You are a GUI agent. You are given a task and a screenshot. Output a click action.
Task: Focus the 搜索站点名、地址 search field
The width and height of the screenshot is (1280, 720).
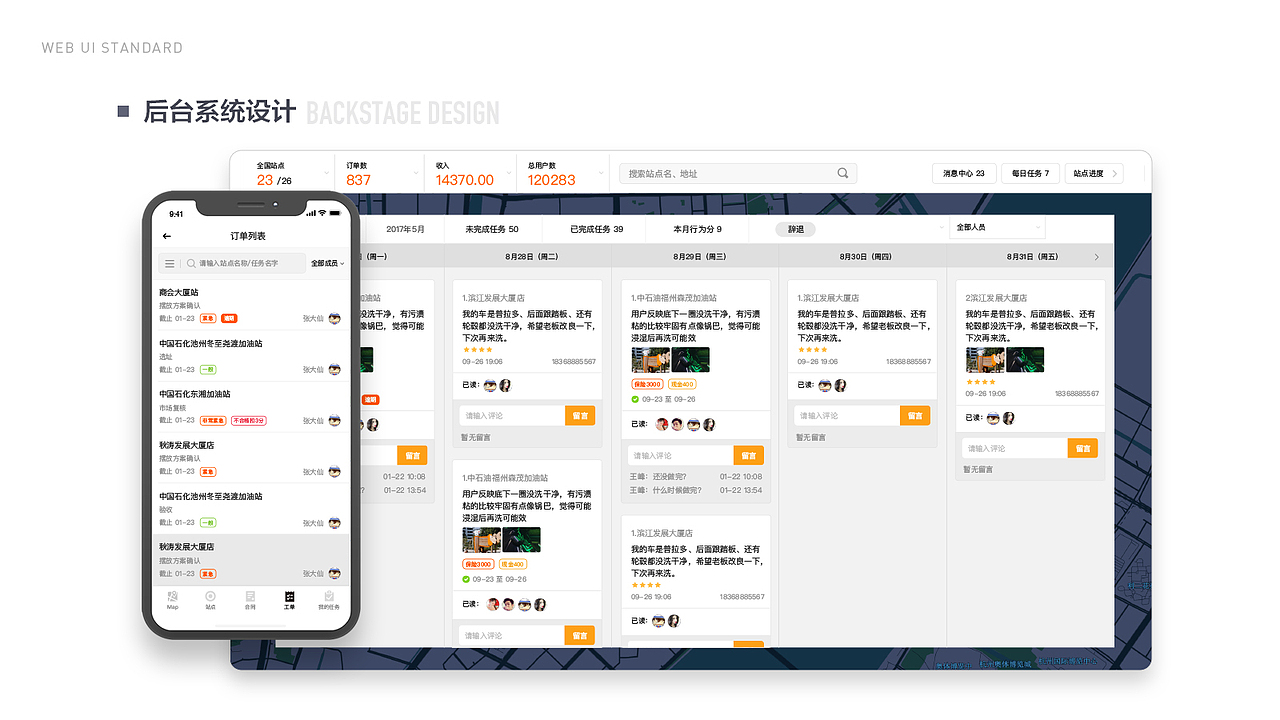(738, 173)
